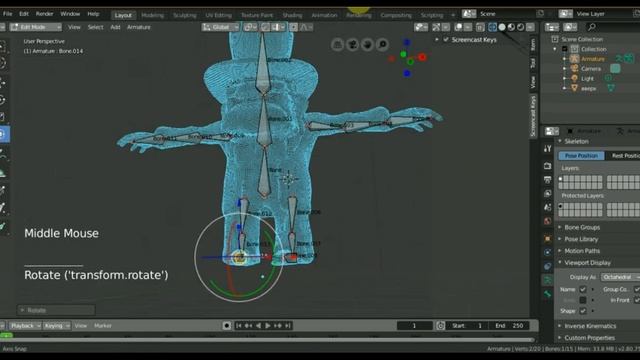Expand the Custom Properties panel
The width and height of the screenshot is (640, 360).
[x=589, y=338]
